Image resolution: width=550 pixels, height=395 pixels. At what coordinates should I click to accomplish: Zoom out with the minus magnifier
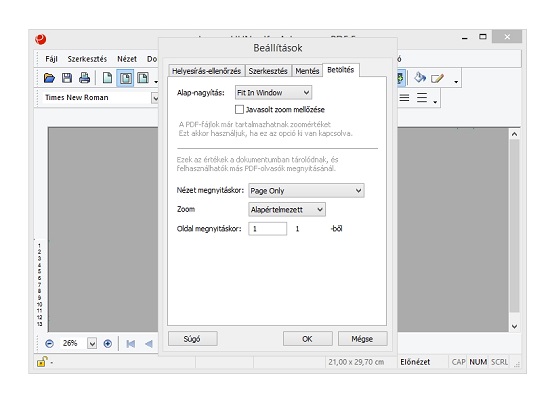(x=49, y=344)
